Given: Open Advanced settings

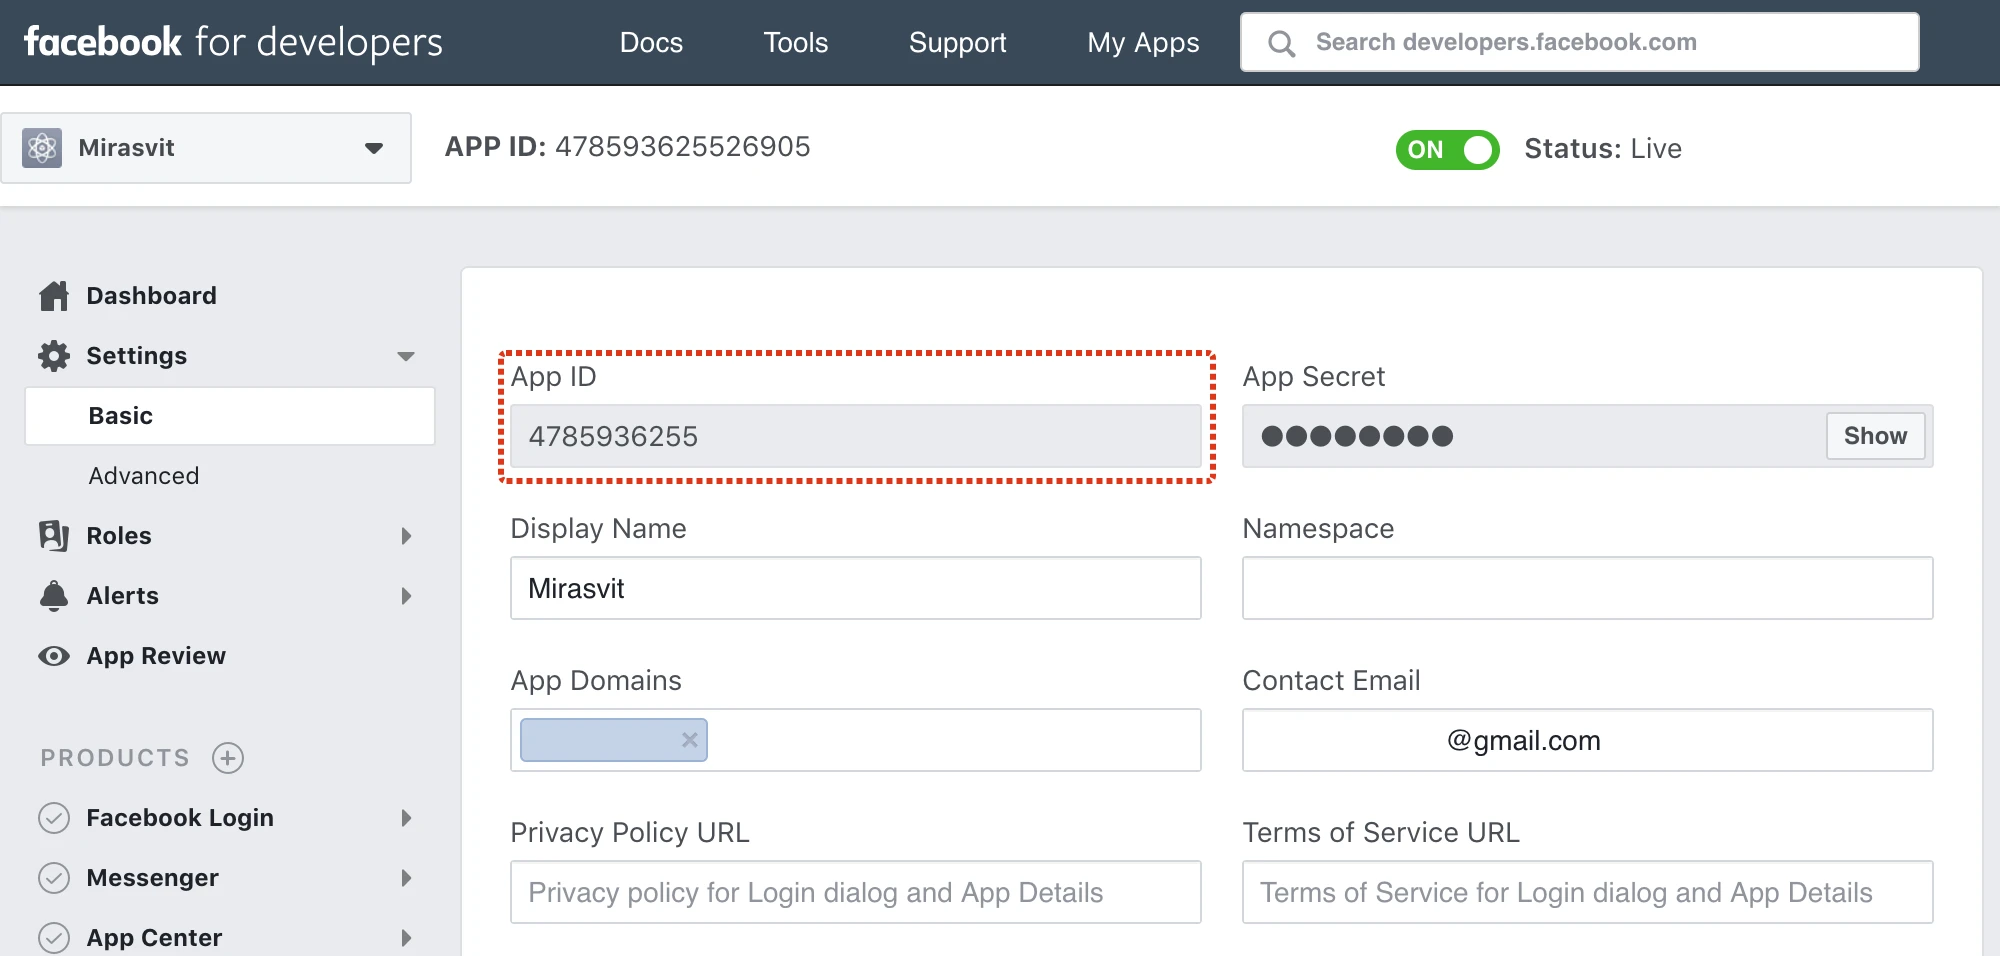Looking at the screenshot, I should pyautogui.click(x=144, y=476).
